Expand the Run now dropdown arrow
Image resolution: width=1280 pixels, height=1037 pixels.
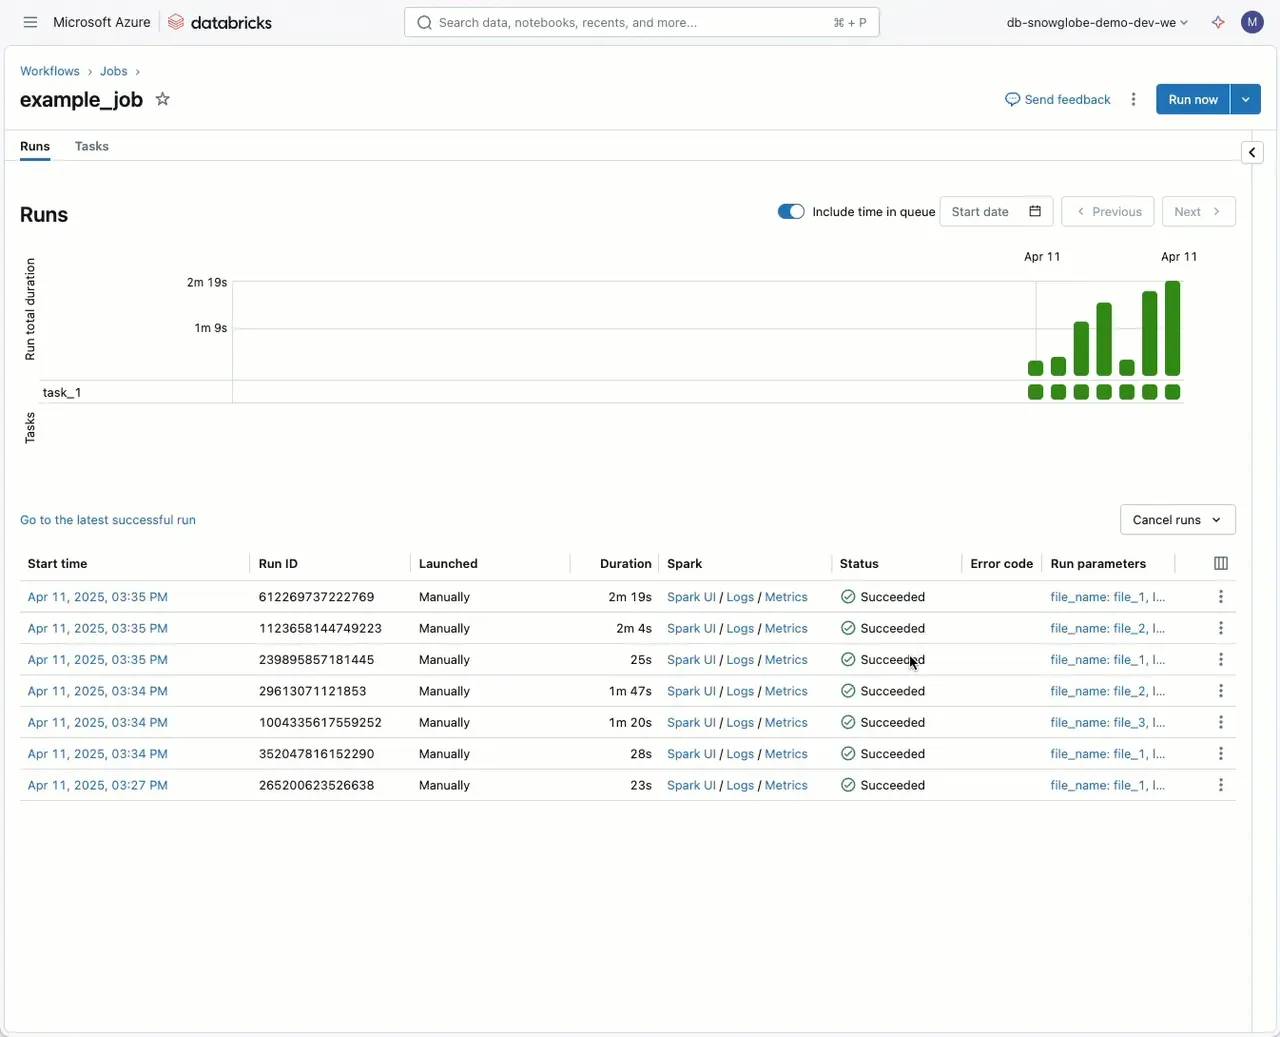click(x=1245, y=99)
